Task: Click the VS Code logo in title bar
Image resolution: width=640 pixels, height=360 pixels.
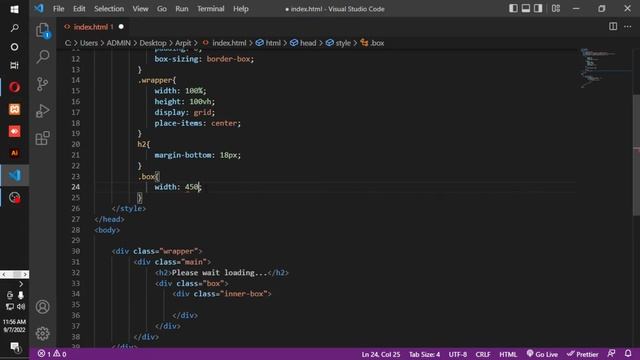Action: tap(39, 9)
